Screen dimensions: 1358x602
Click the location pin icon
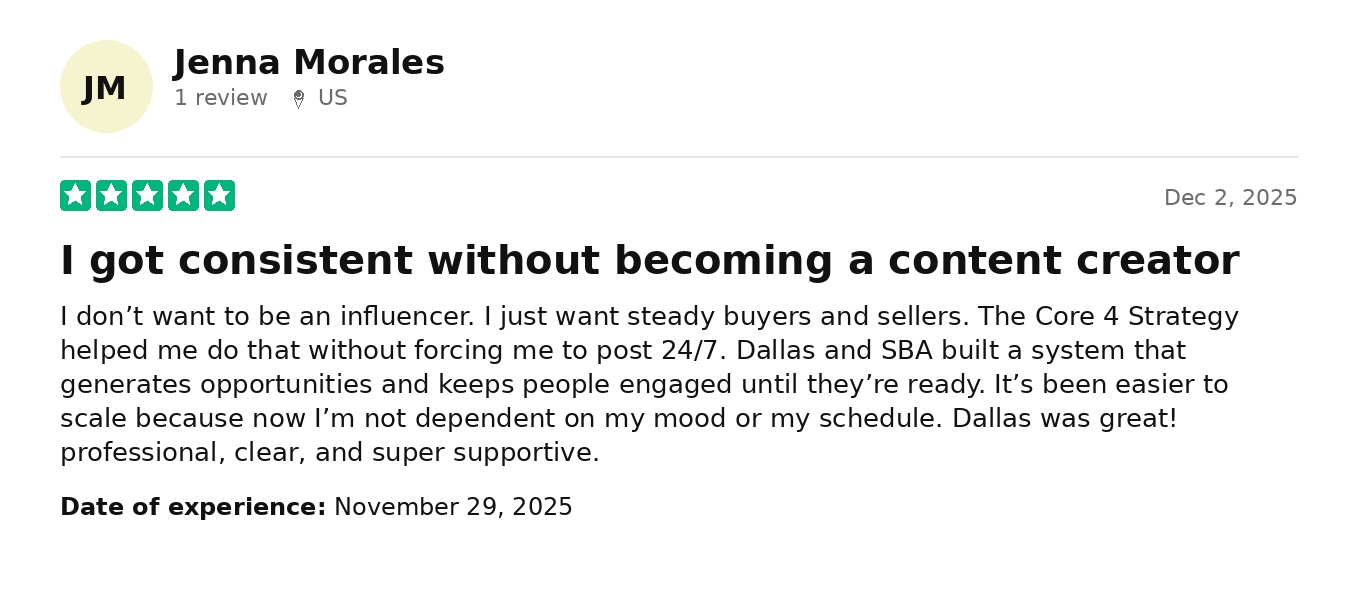[298, 99]
